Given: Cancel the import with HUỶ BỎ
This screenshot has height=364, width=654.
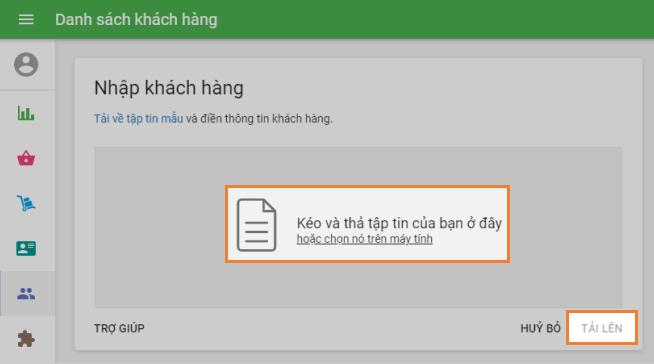Looking at the screenshot, I should click(541, 329).
